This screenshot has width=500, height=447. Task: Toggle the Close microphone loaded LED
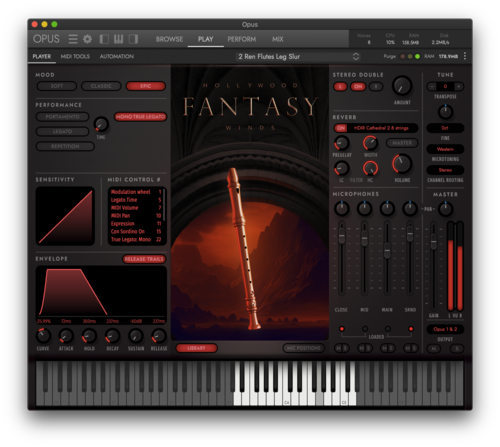342,329
